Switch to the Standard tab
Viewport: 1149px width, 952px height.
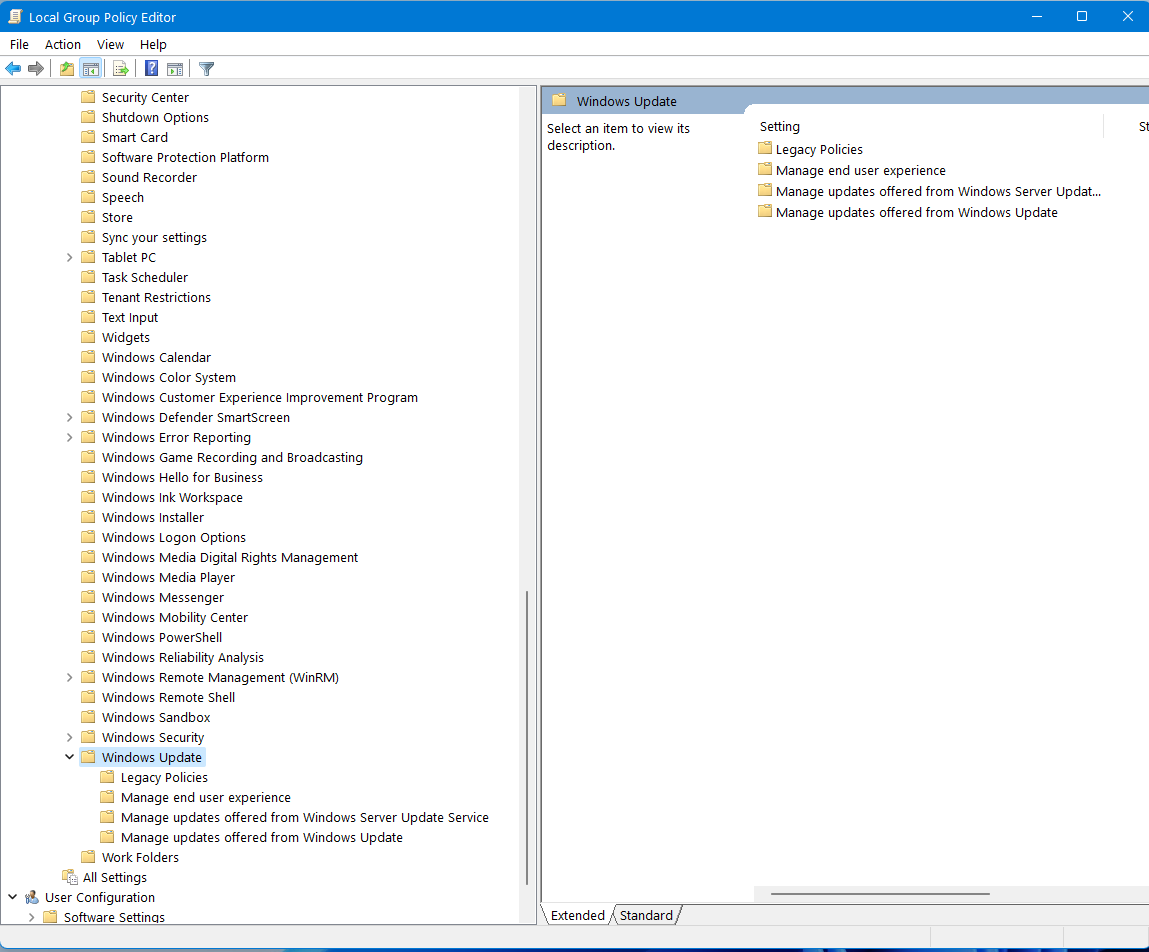coord(646,915)
